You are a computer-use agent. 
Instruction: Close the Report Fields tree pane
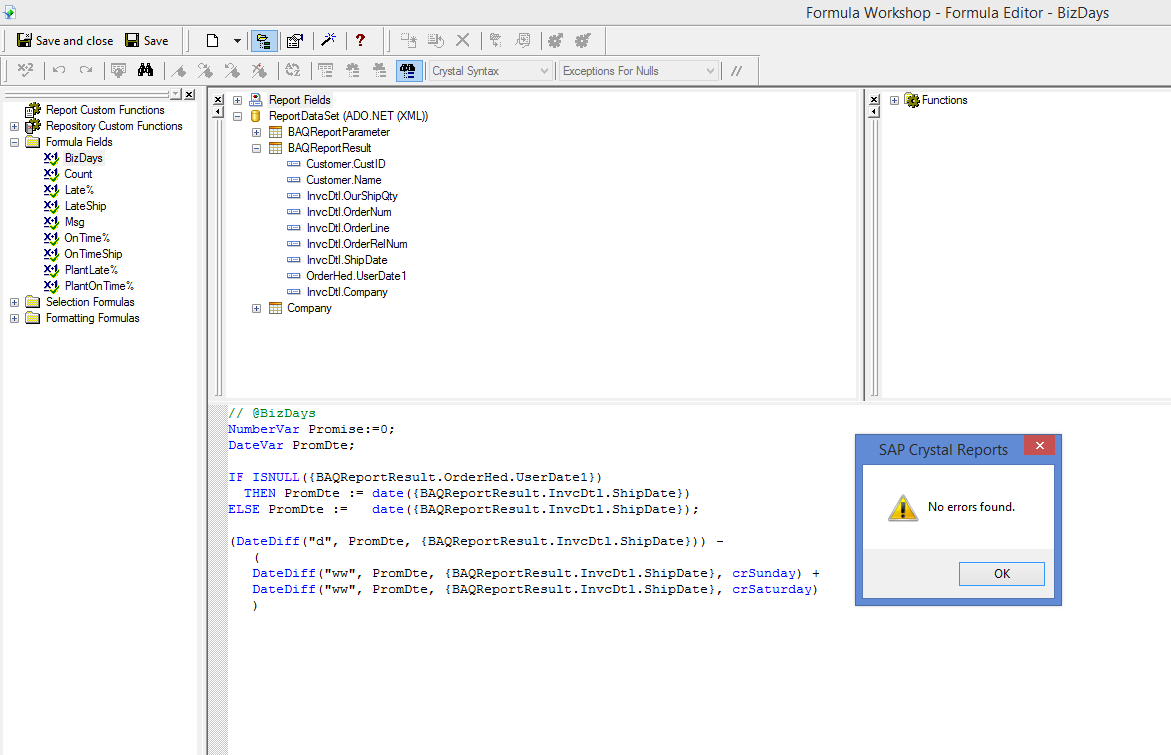pos(218,99)
